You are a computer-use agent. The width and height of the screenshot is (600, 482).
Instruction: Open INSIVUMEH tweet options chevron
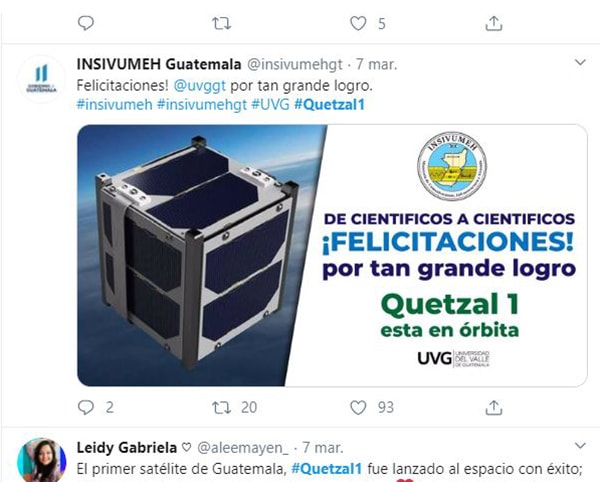580,62
